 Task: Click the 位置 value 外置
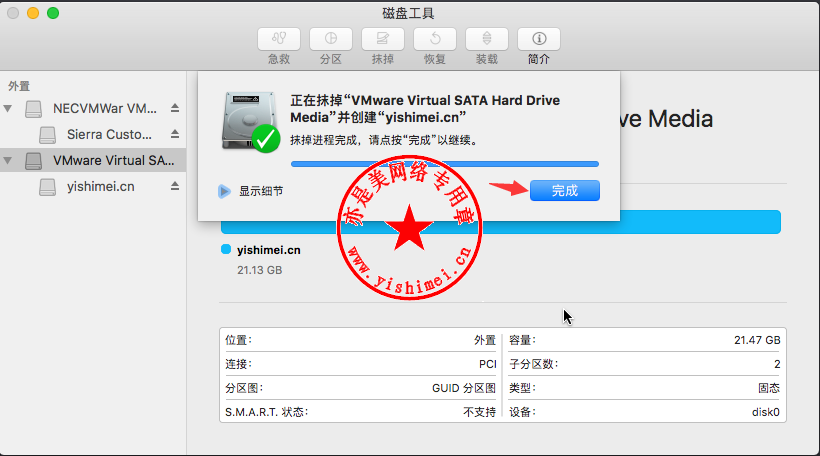pos(485,340)
